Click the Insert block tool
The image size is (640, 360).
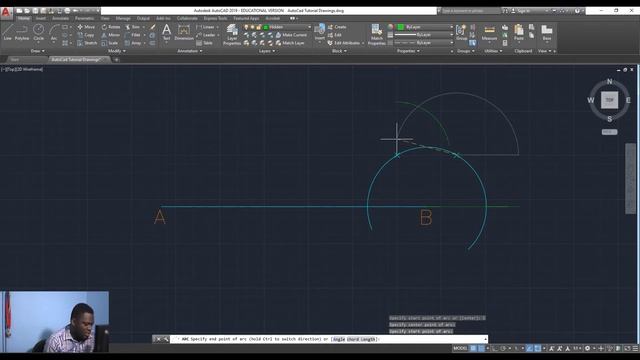pos(320,32)
